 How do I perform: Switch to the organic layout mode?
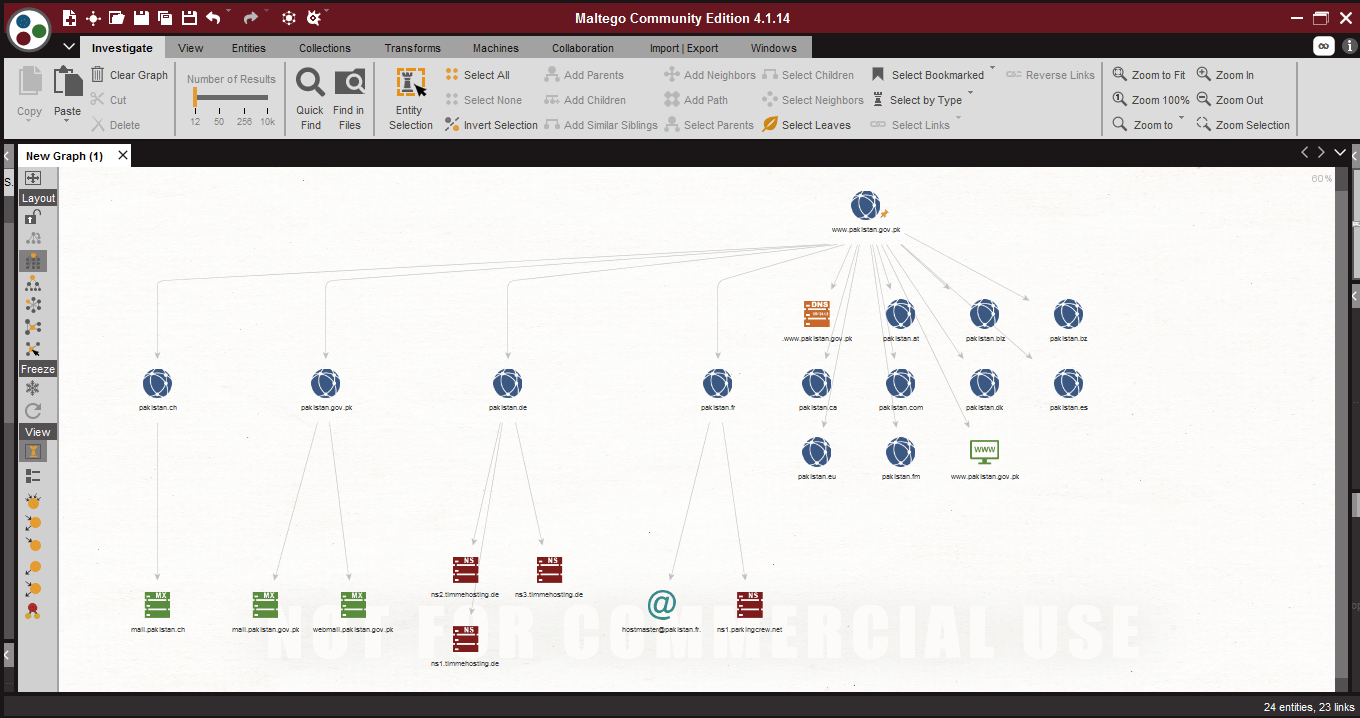point(33,327)
